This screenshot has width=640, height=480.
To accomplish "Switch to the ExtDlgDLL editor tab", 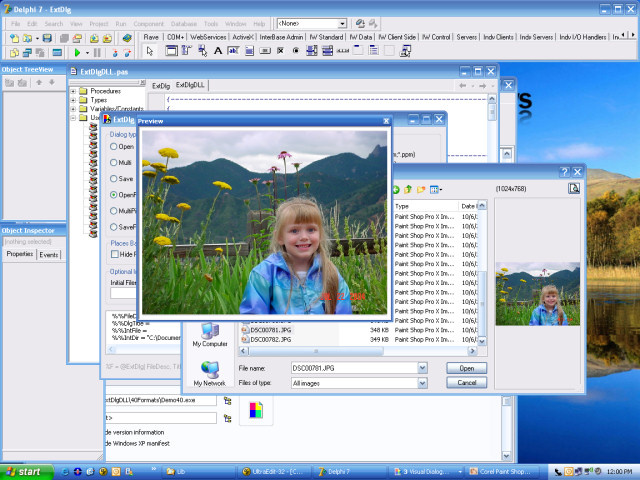I will pyautogui.click(x=190, y=85).
